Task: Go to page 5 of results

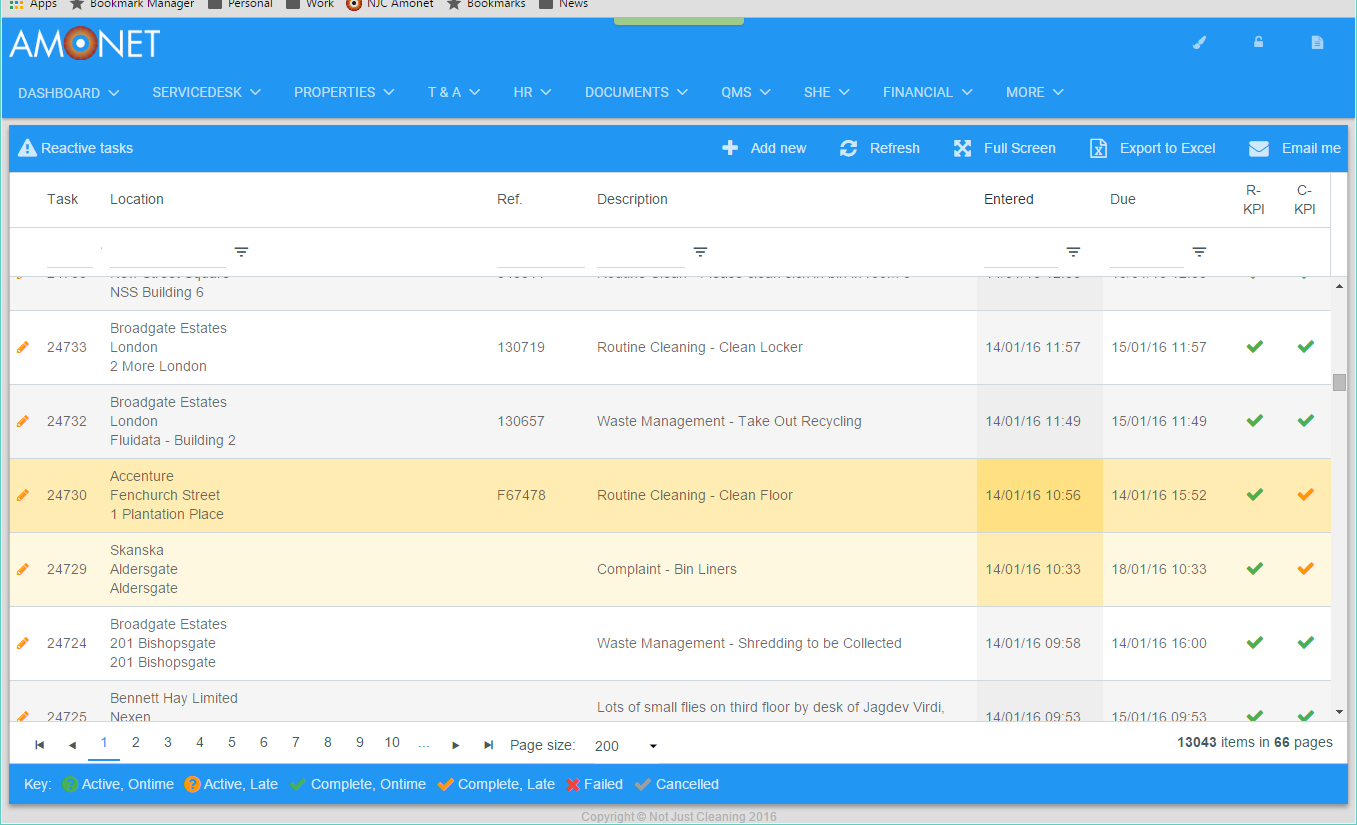Action: pyautogui.click(x=232, y=742)
